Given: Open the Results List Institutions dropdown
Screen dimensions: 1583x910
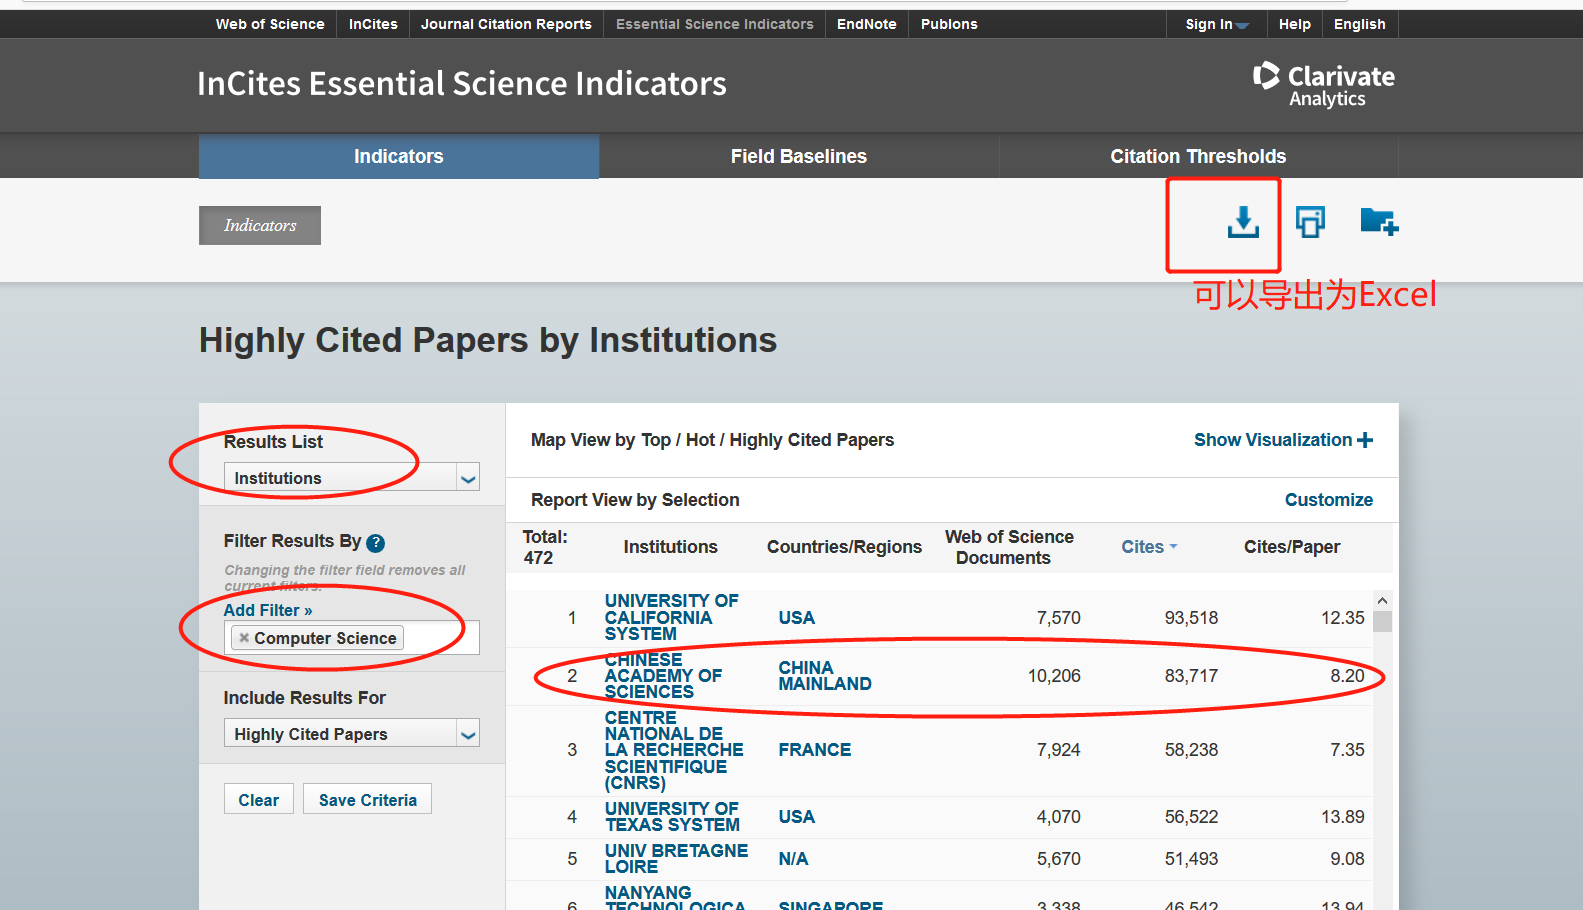Looking at the screenshot, I should click(x=352, y=478).
